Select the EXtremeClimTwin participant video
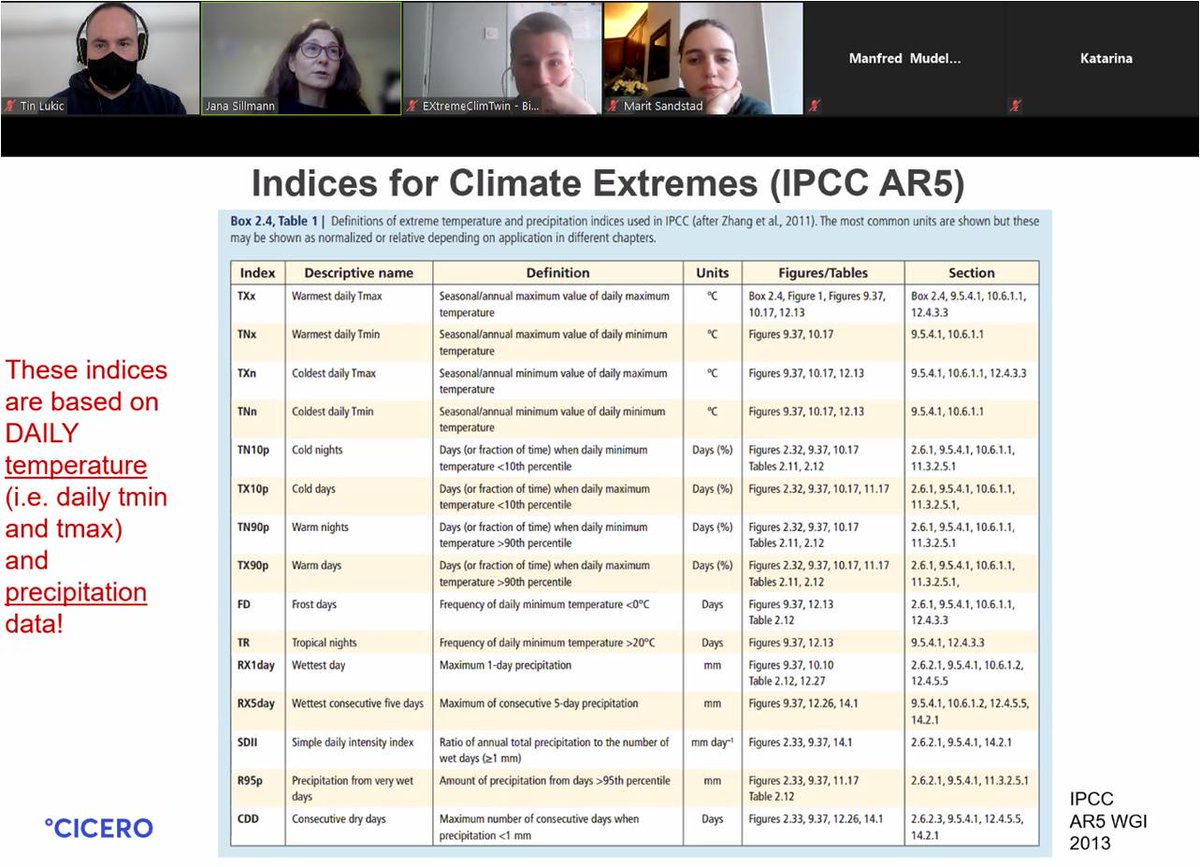This screenshot has width=1200, height=867. coord(502,57)
